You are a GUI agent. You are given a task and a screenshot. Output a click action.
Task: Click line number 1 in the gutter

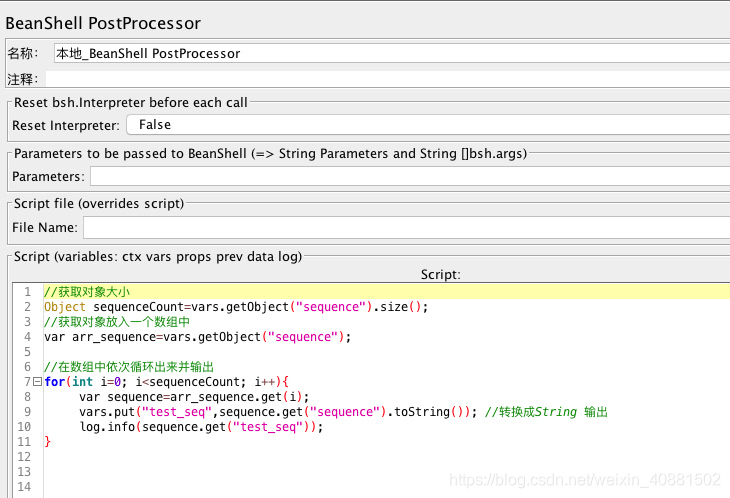click(27, 292)
